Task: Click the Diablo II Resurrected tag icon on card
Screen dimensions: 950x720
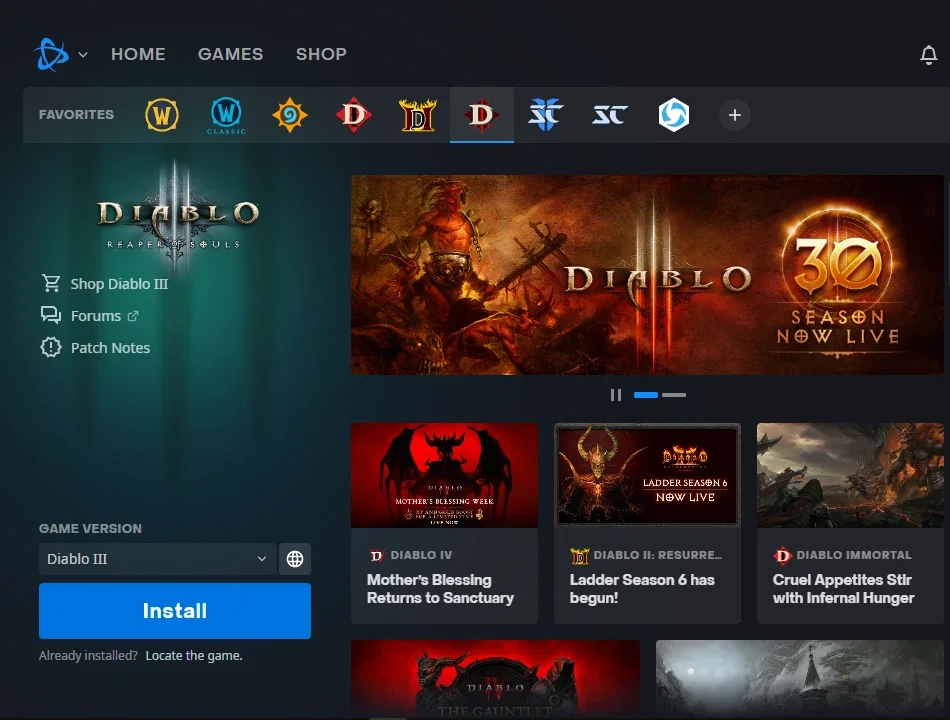Action: click(x=579, y=555)
